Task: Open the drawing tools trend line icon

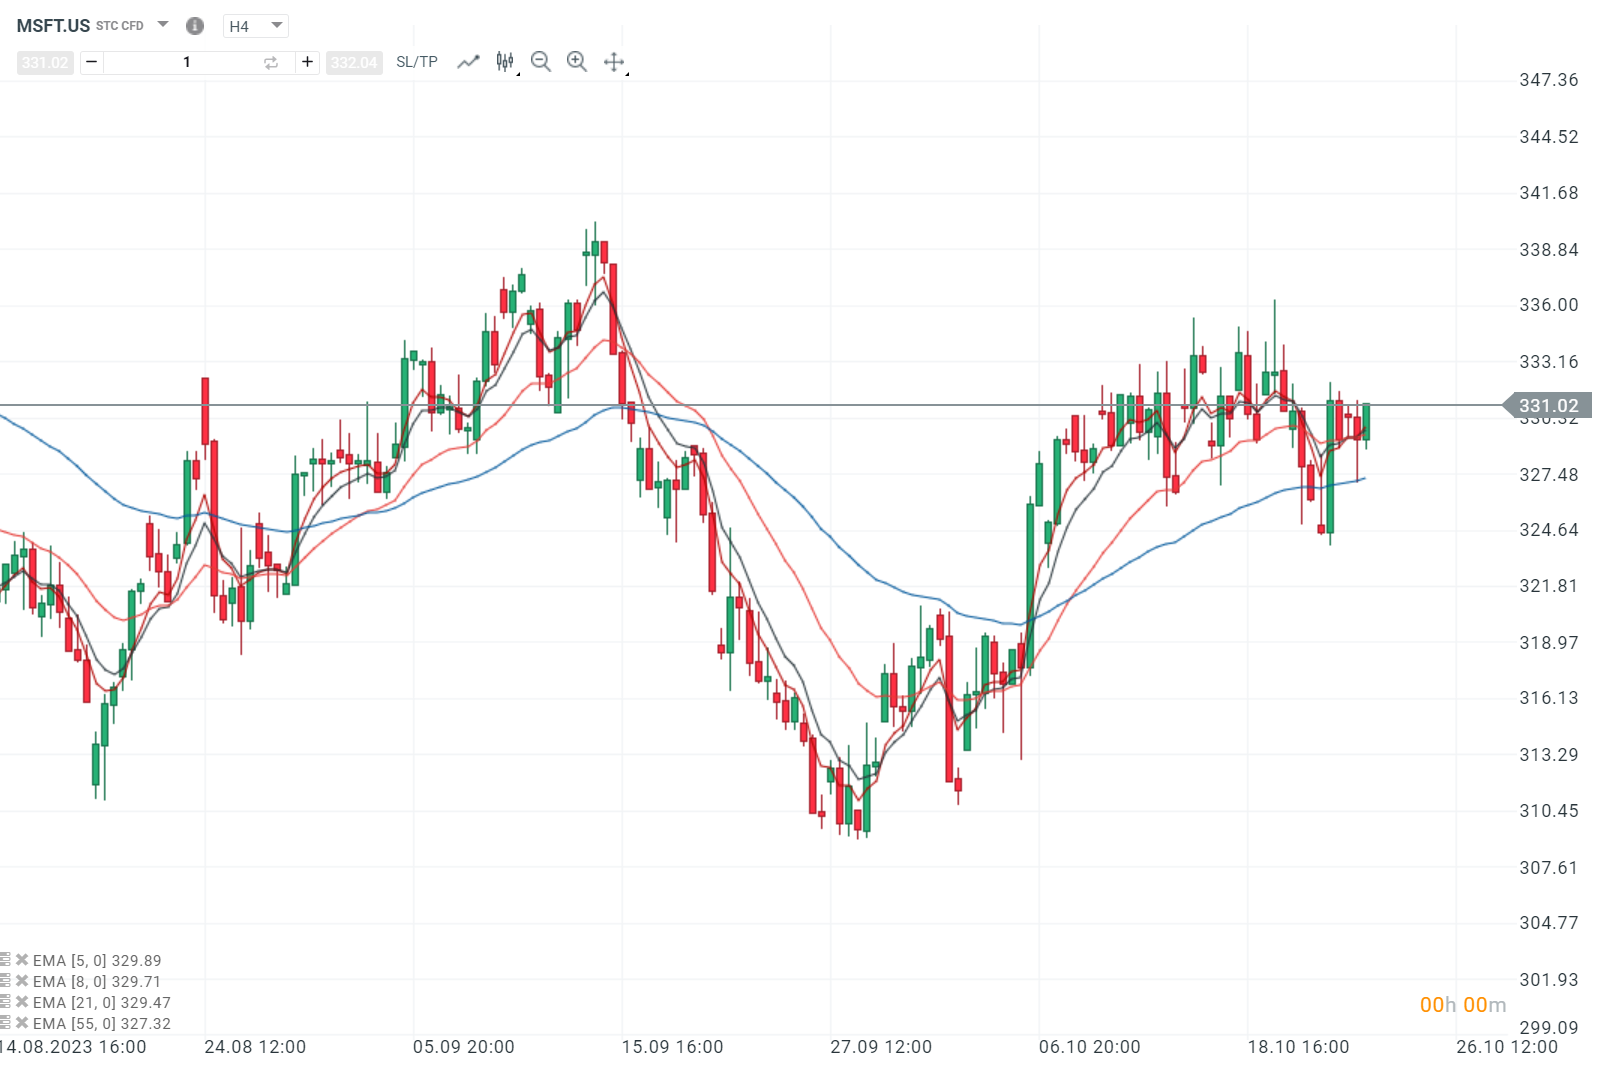Action: coord(468,62)
